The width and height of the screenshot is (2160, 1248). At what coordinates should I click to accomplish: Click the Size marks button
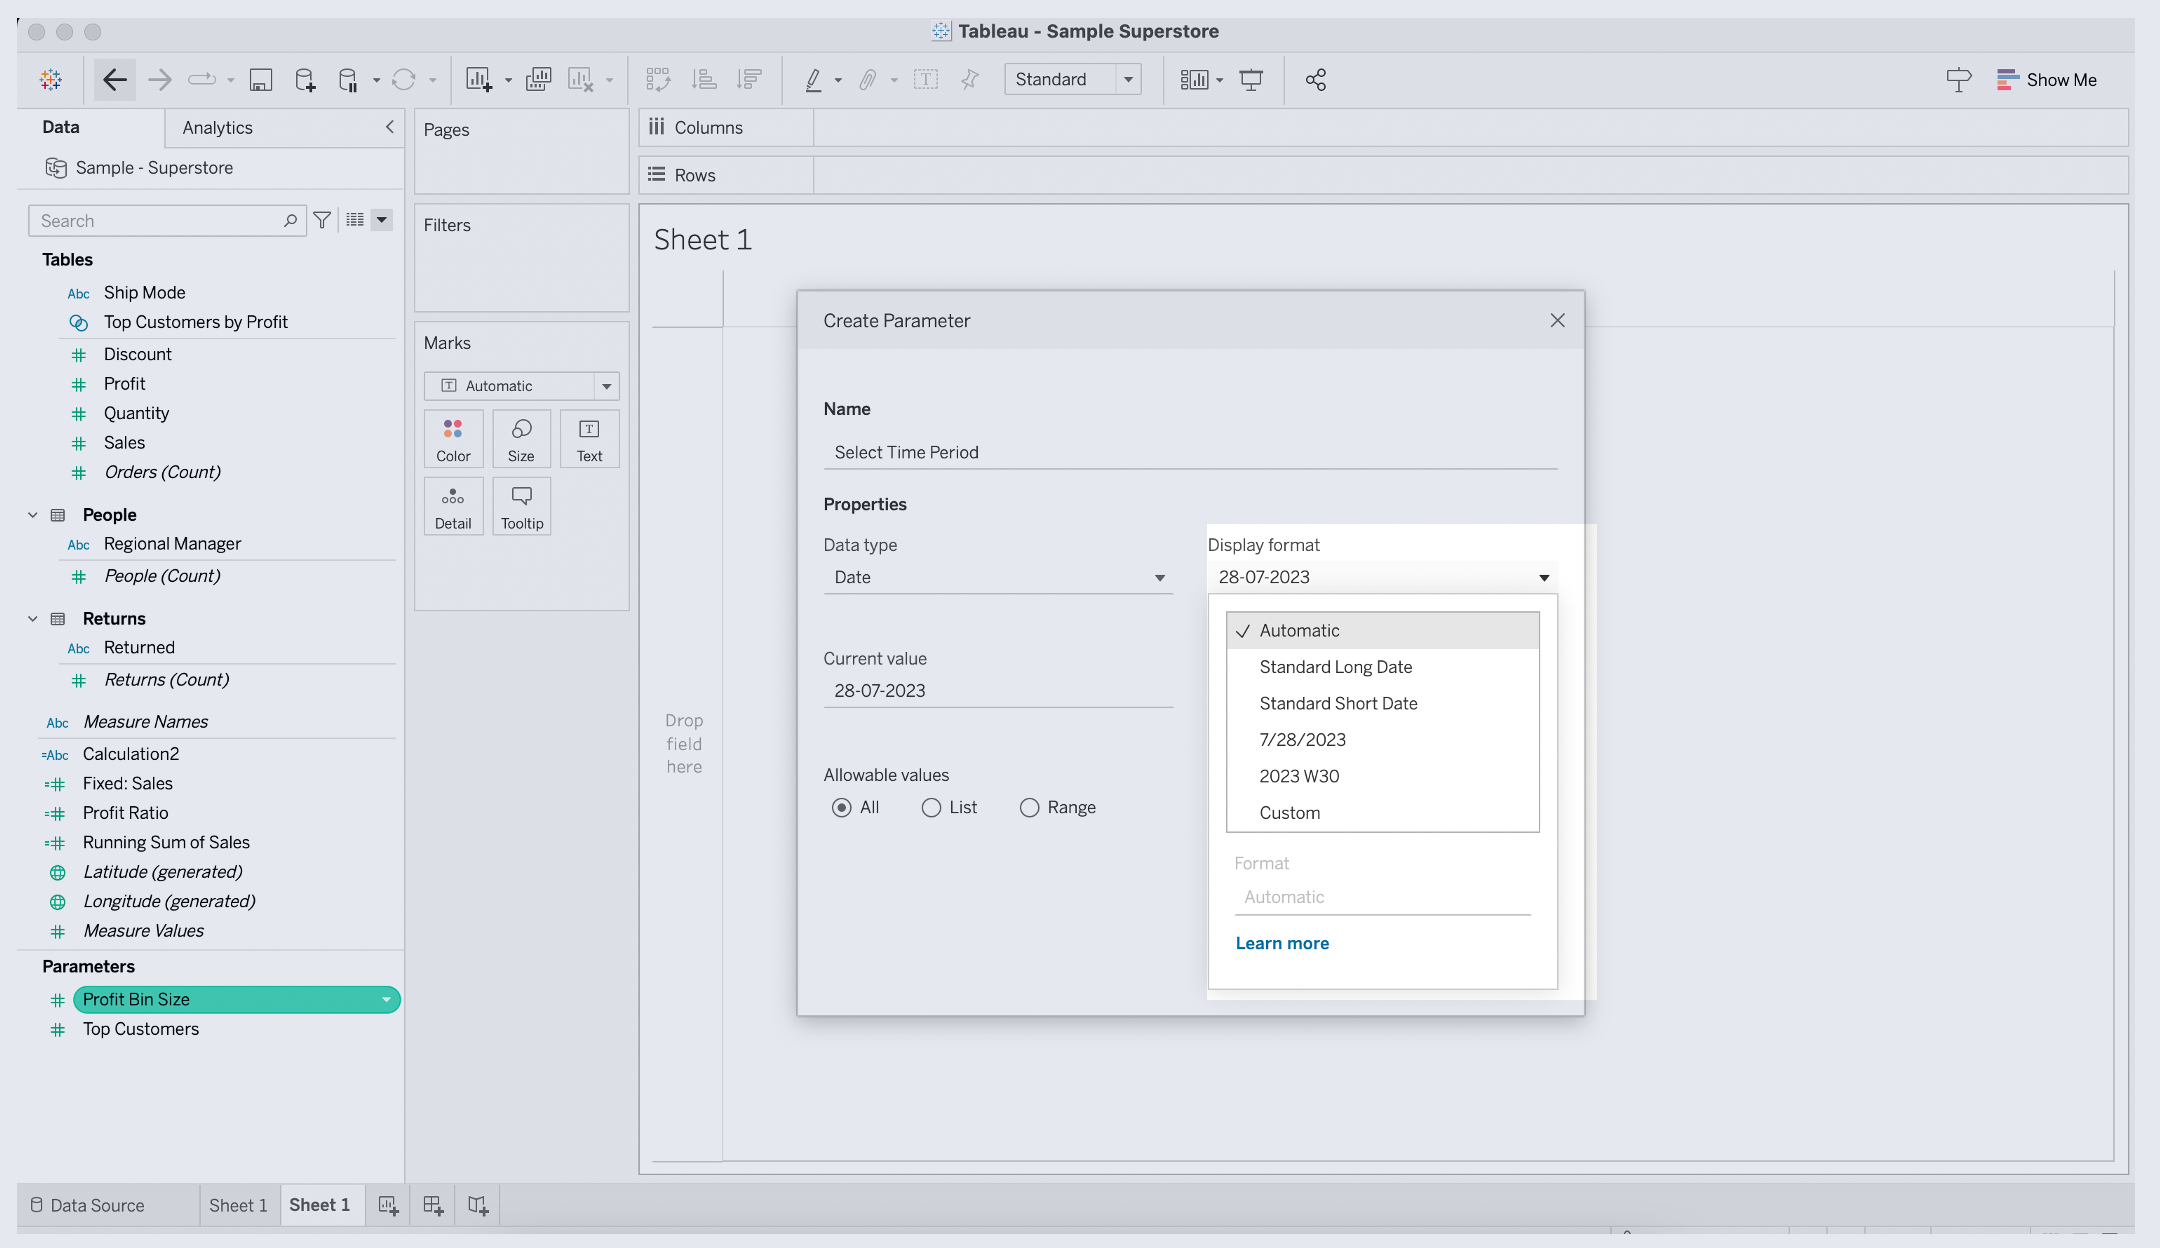[521, 439]
